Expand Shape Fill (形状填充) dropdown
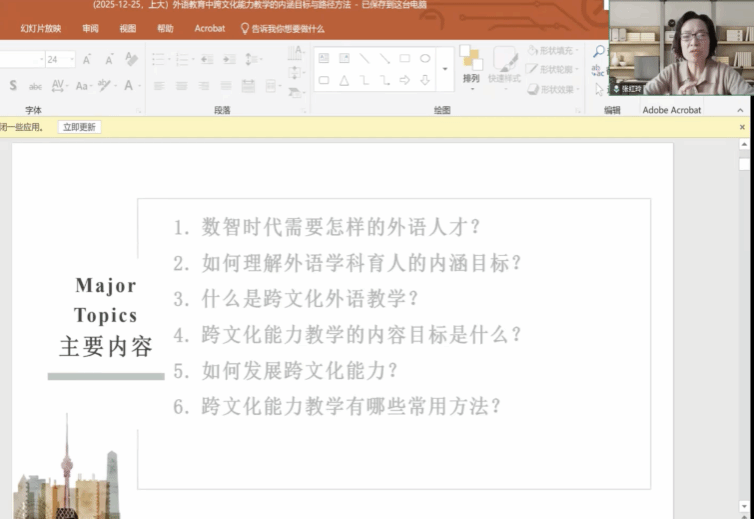 pyautogui.click(x=577, y=50)
